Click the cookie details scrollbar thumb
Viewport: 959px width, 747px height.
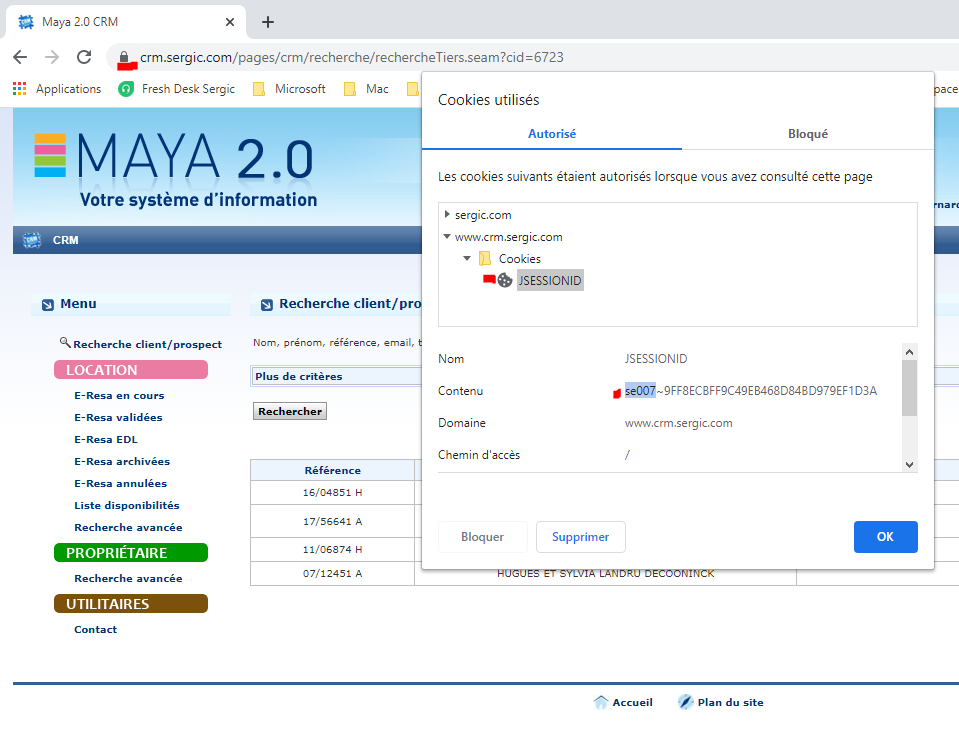click(x=909, y=388)
